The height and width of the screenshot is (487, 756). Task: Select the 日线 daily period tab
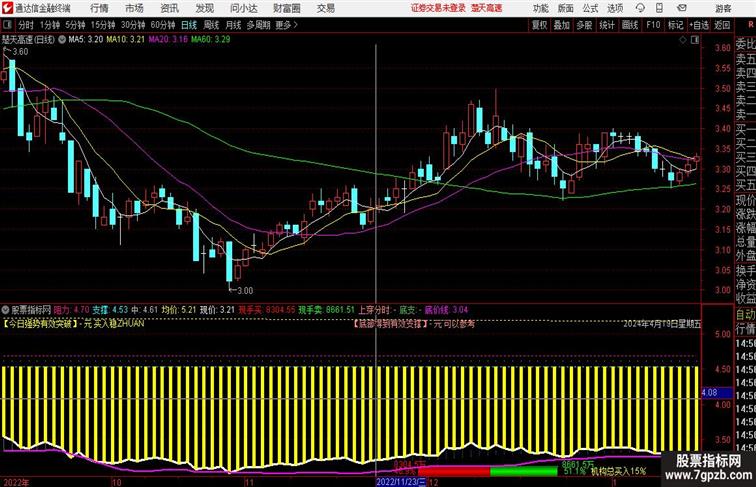189,25
